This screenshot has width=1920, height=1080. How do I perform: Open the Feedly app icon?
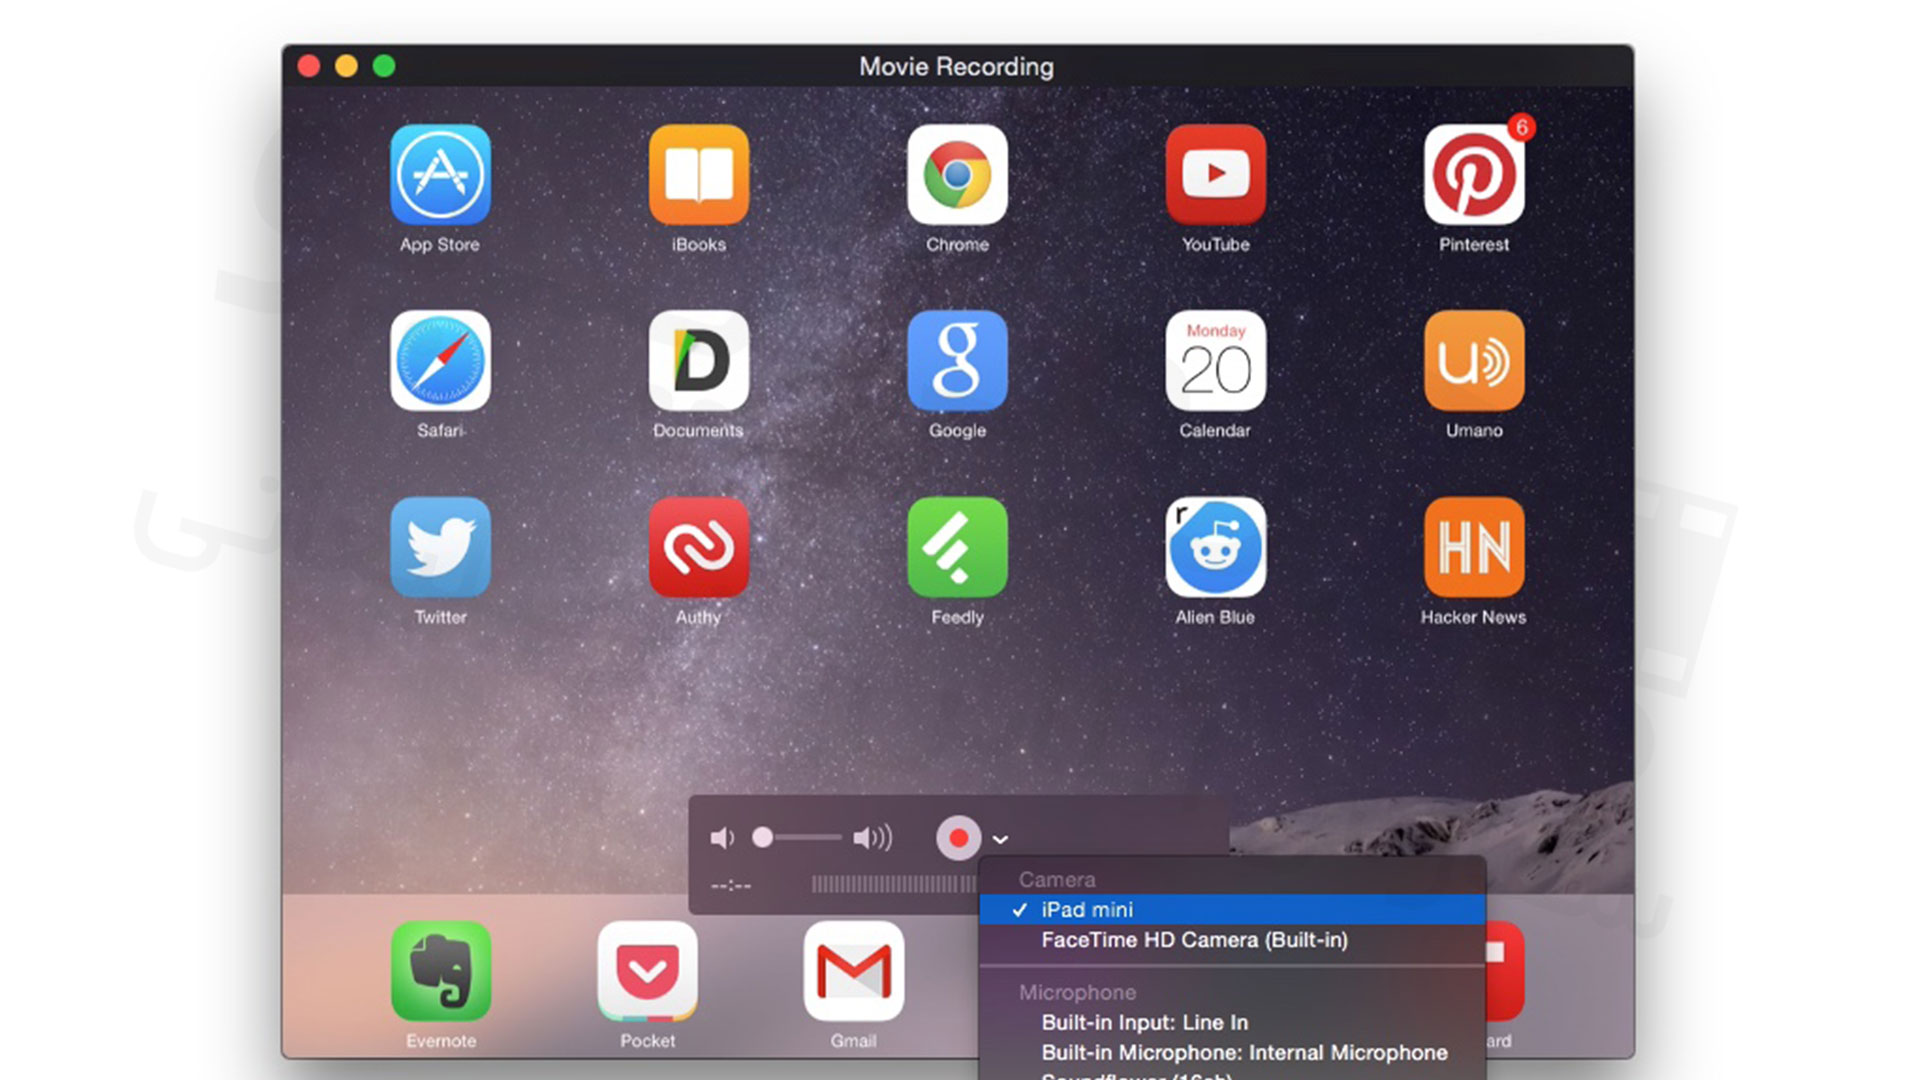click(957, 547)
